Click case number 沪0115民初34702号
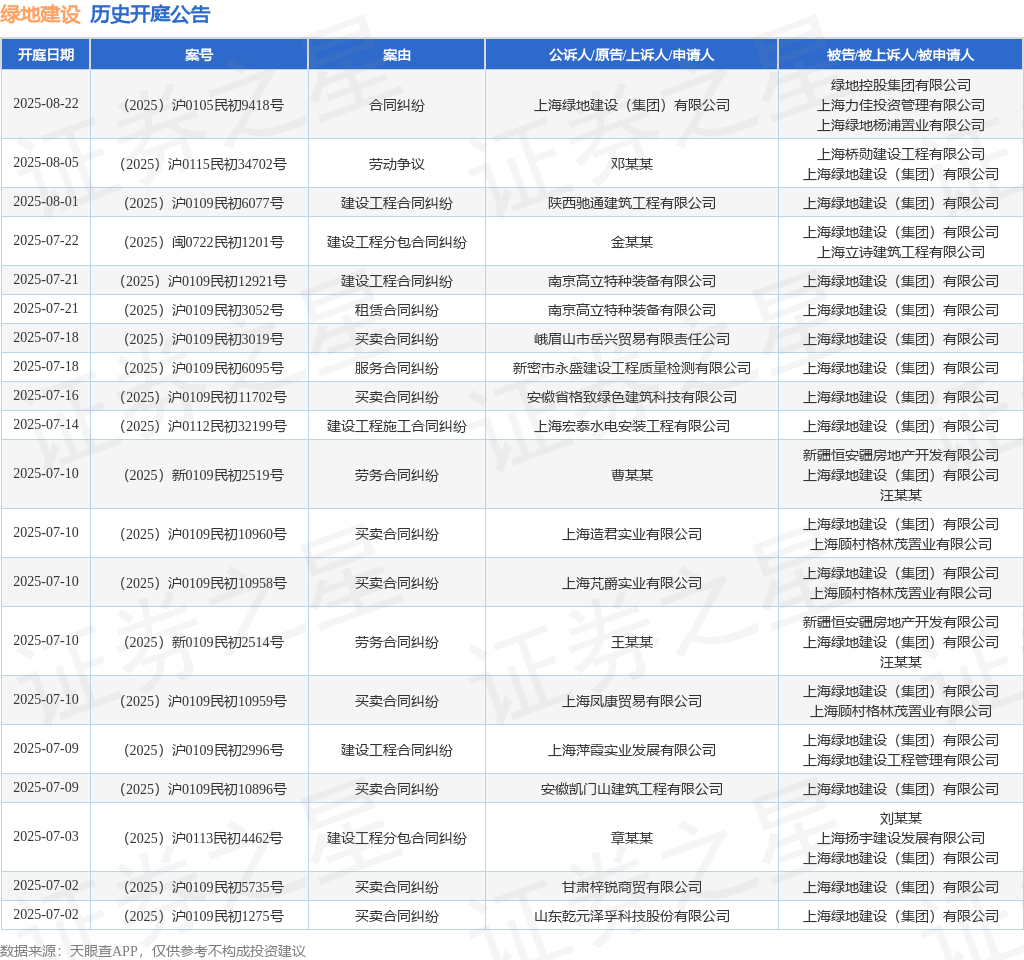 click(203, 164)
